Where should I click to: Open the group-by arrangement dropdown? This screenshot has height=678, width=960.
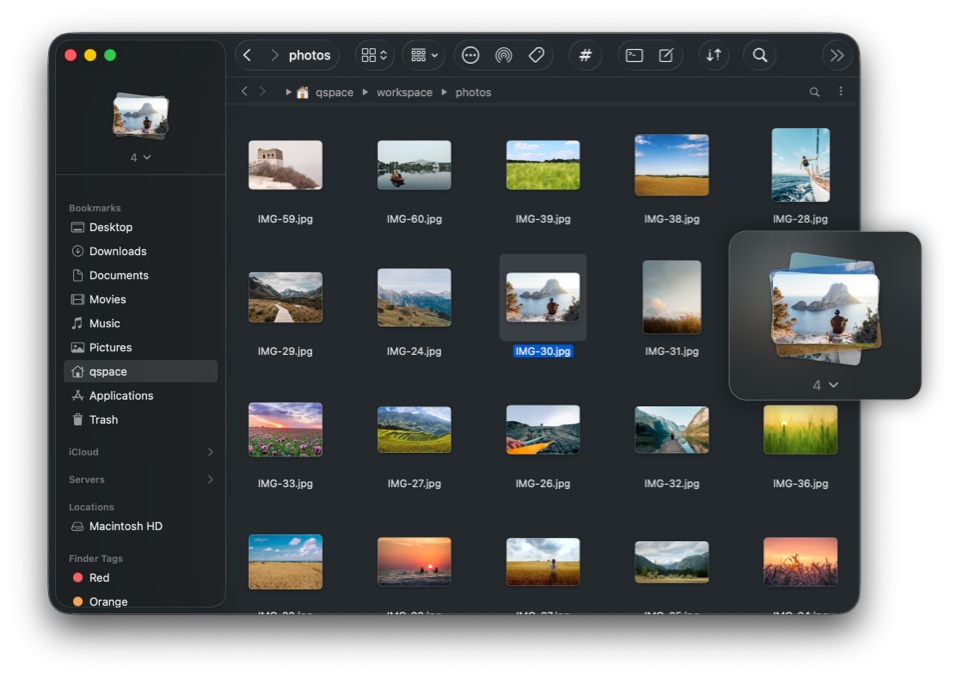coord(424,56)
